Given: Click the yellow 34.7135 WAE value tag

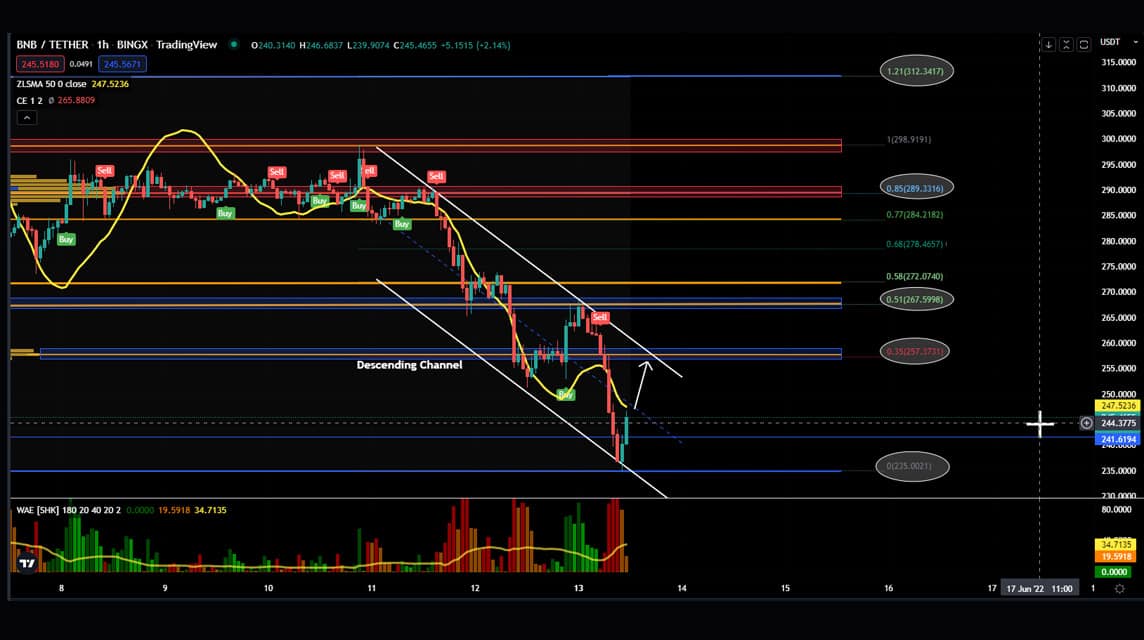Looking at the screenshot, I should click(1116, 544).
